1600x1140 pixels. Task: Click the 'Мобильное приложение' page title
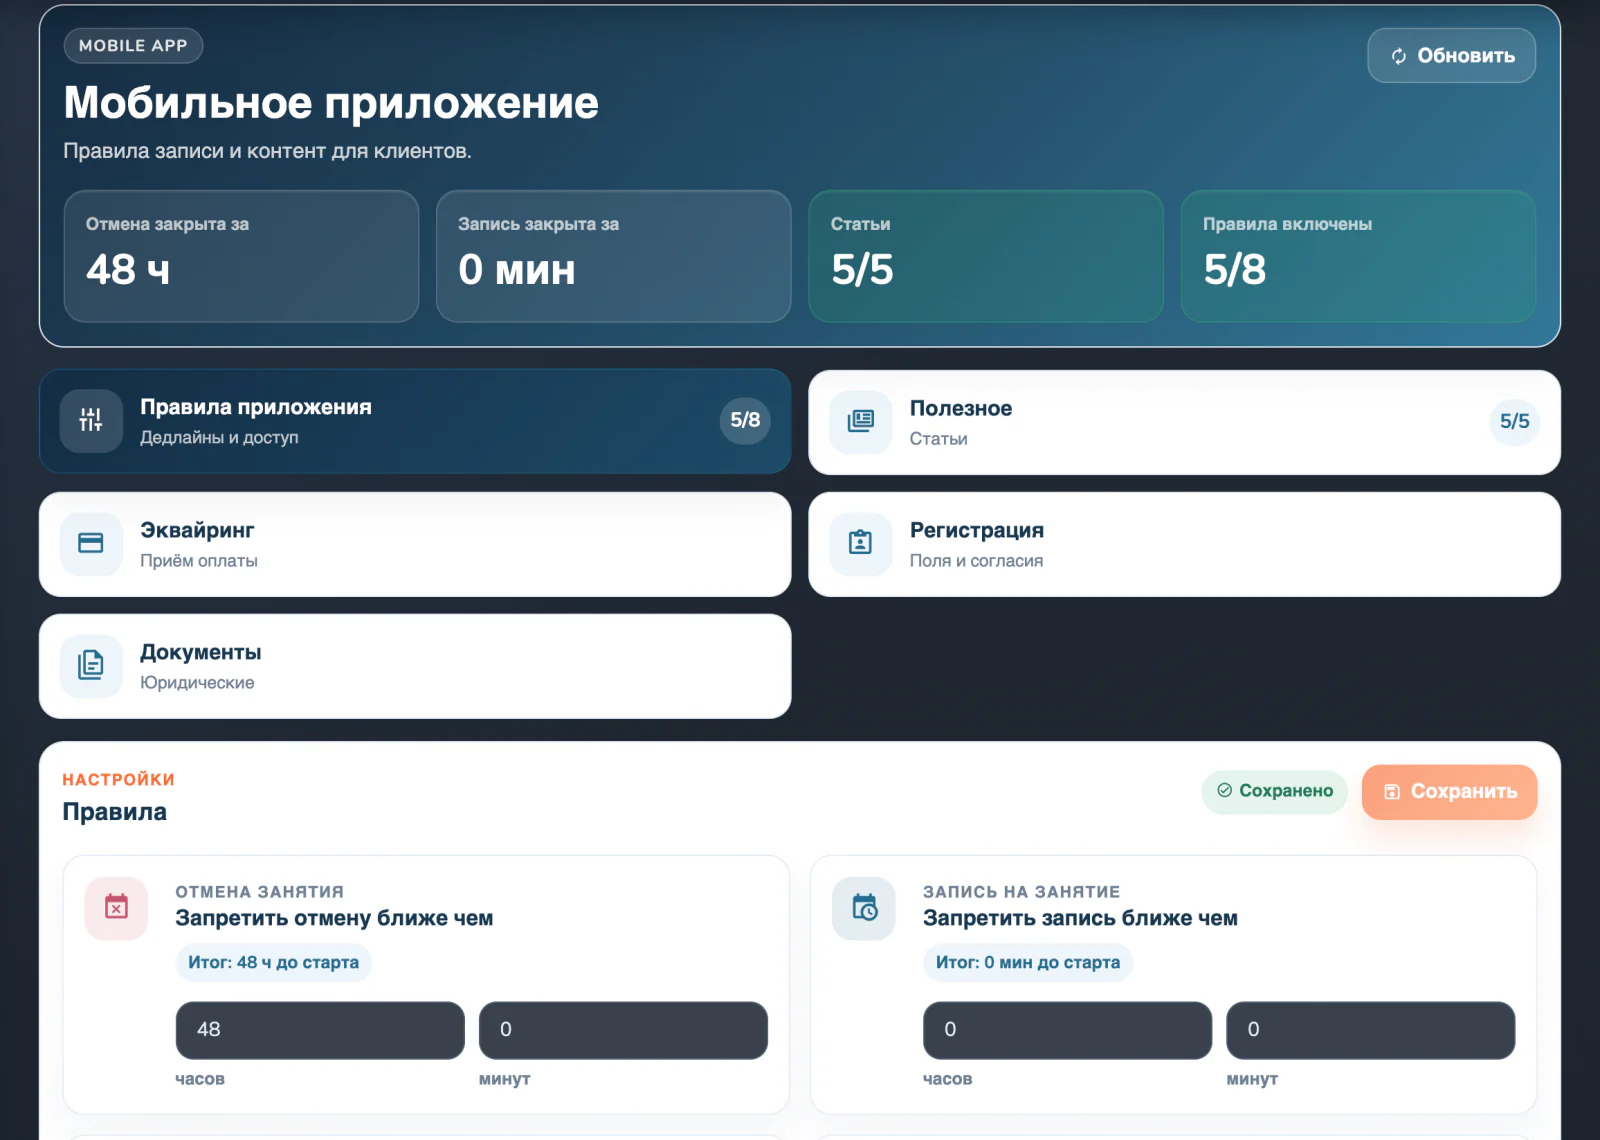pos(331,103)
